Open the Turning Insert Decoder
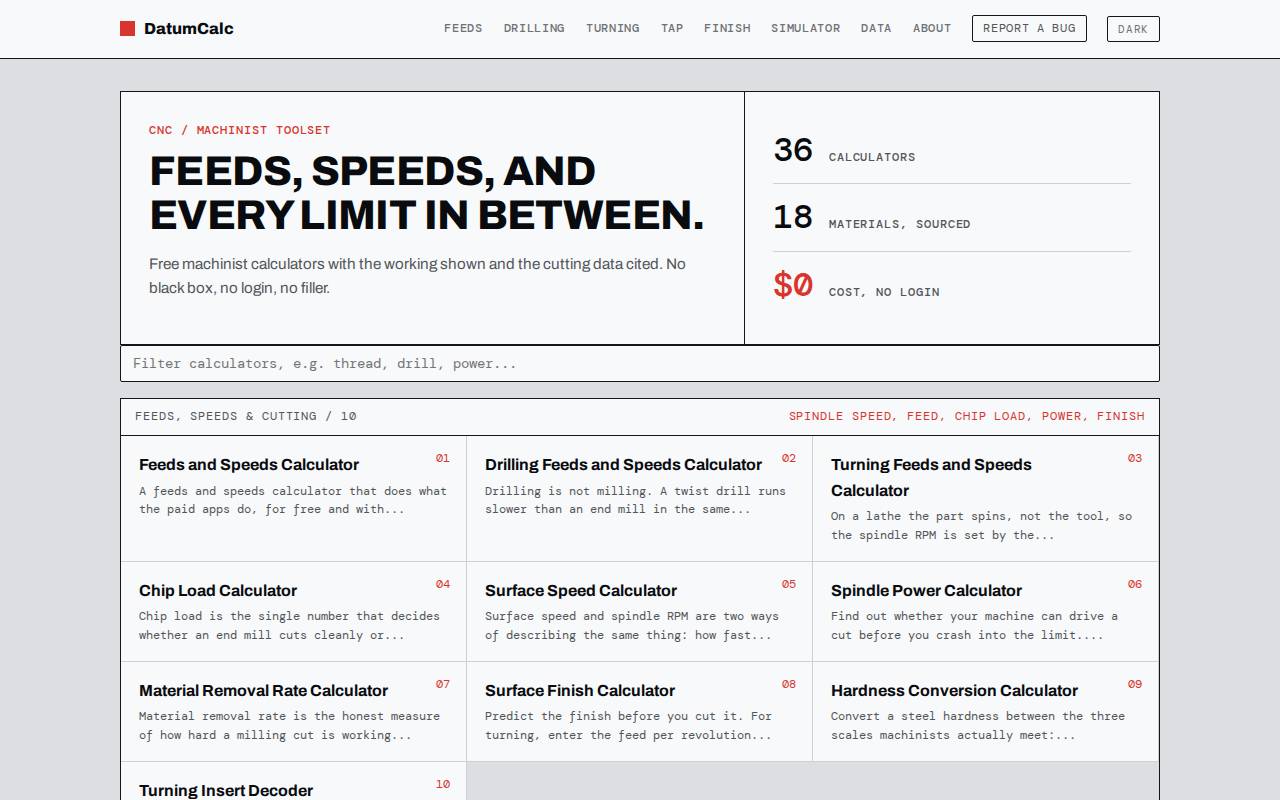The width and height of the screenshot is (1280, 800). [294, 781]
